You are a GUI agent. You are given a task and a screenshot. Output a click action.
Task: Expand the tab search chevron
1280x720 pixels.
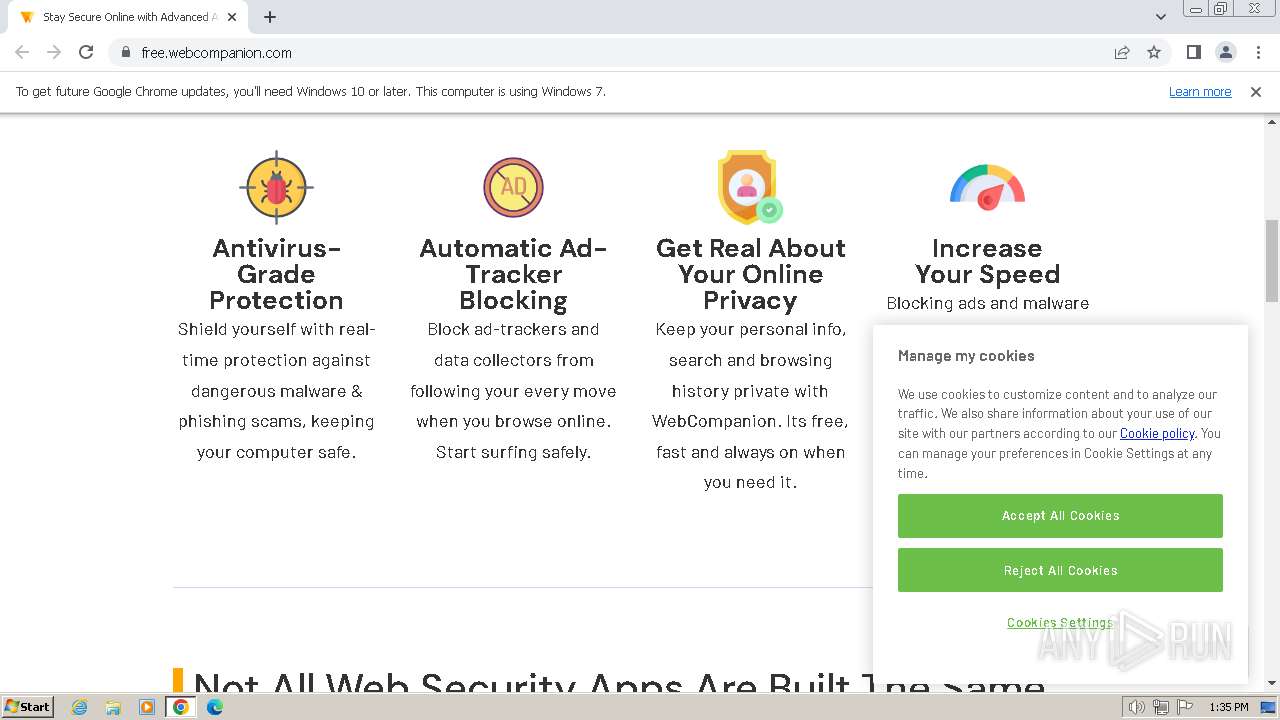[x=1160, y=17]
